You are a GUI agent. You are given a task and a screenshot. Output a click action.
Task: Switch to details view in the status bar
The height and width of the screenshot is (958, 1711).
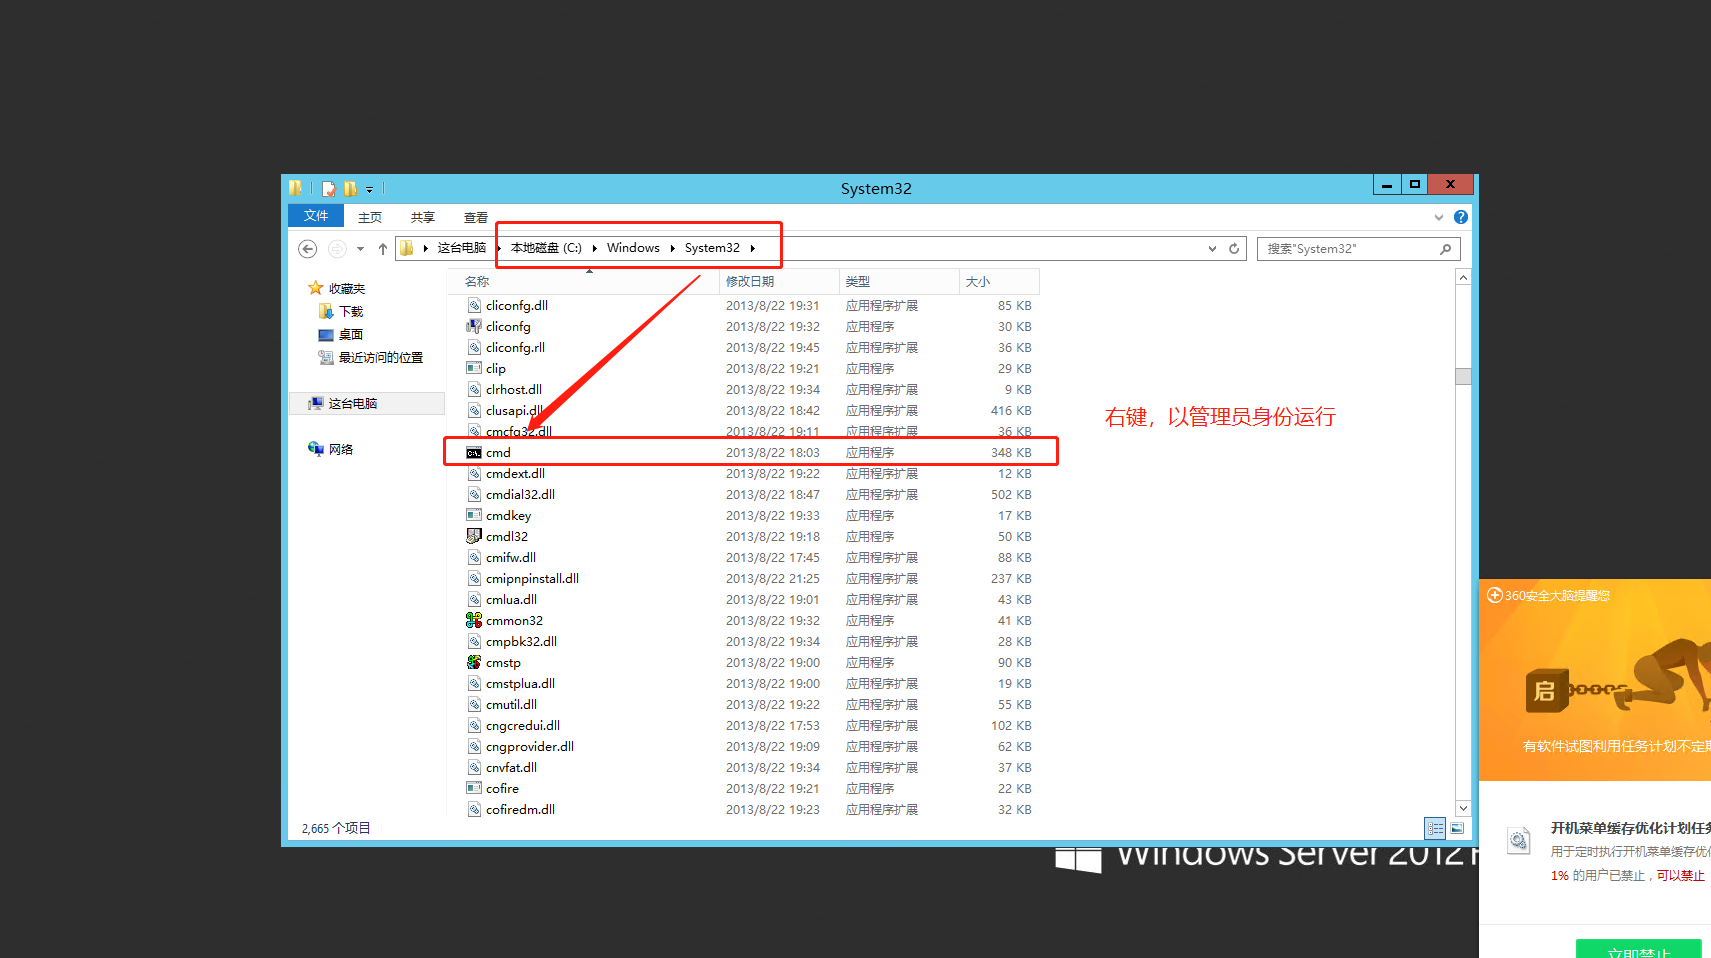tap(1435, 828)
